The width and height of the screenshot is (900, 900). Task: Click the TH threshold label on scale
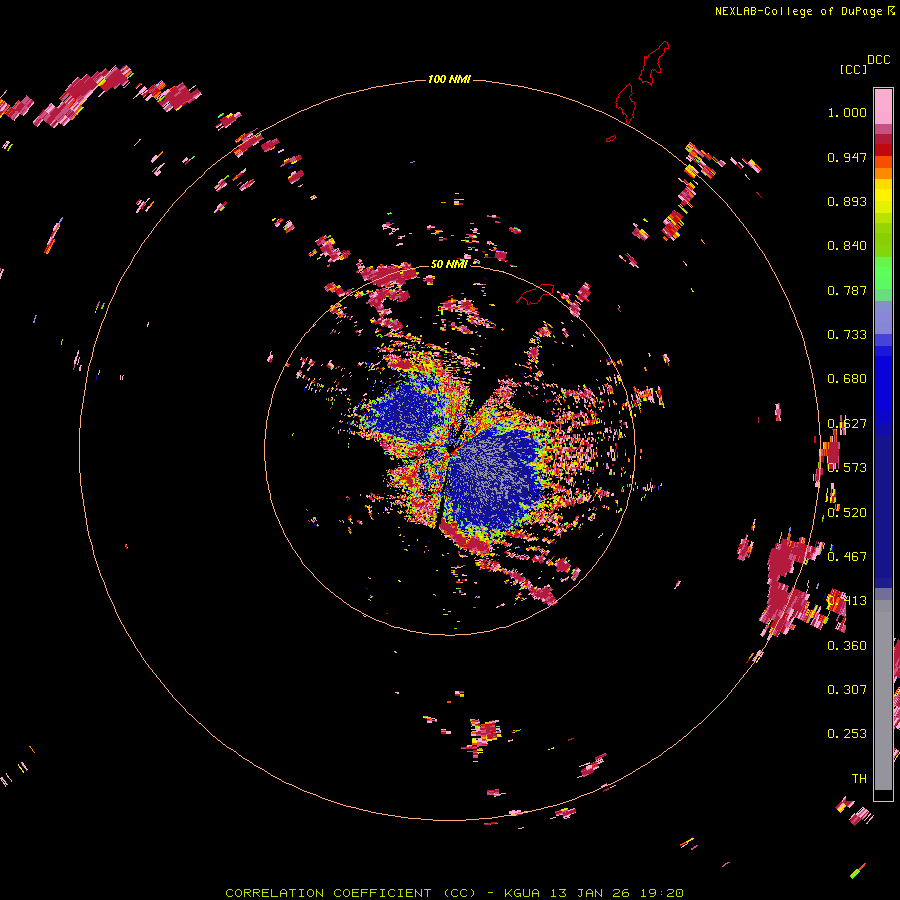coord(859,778)
